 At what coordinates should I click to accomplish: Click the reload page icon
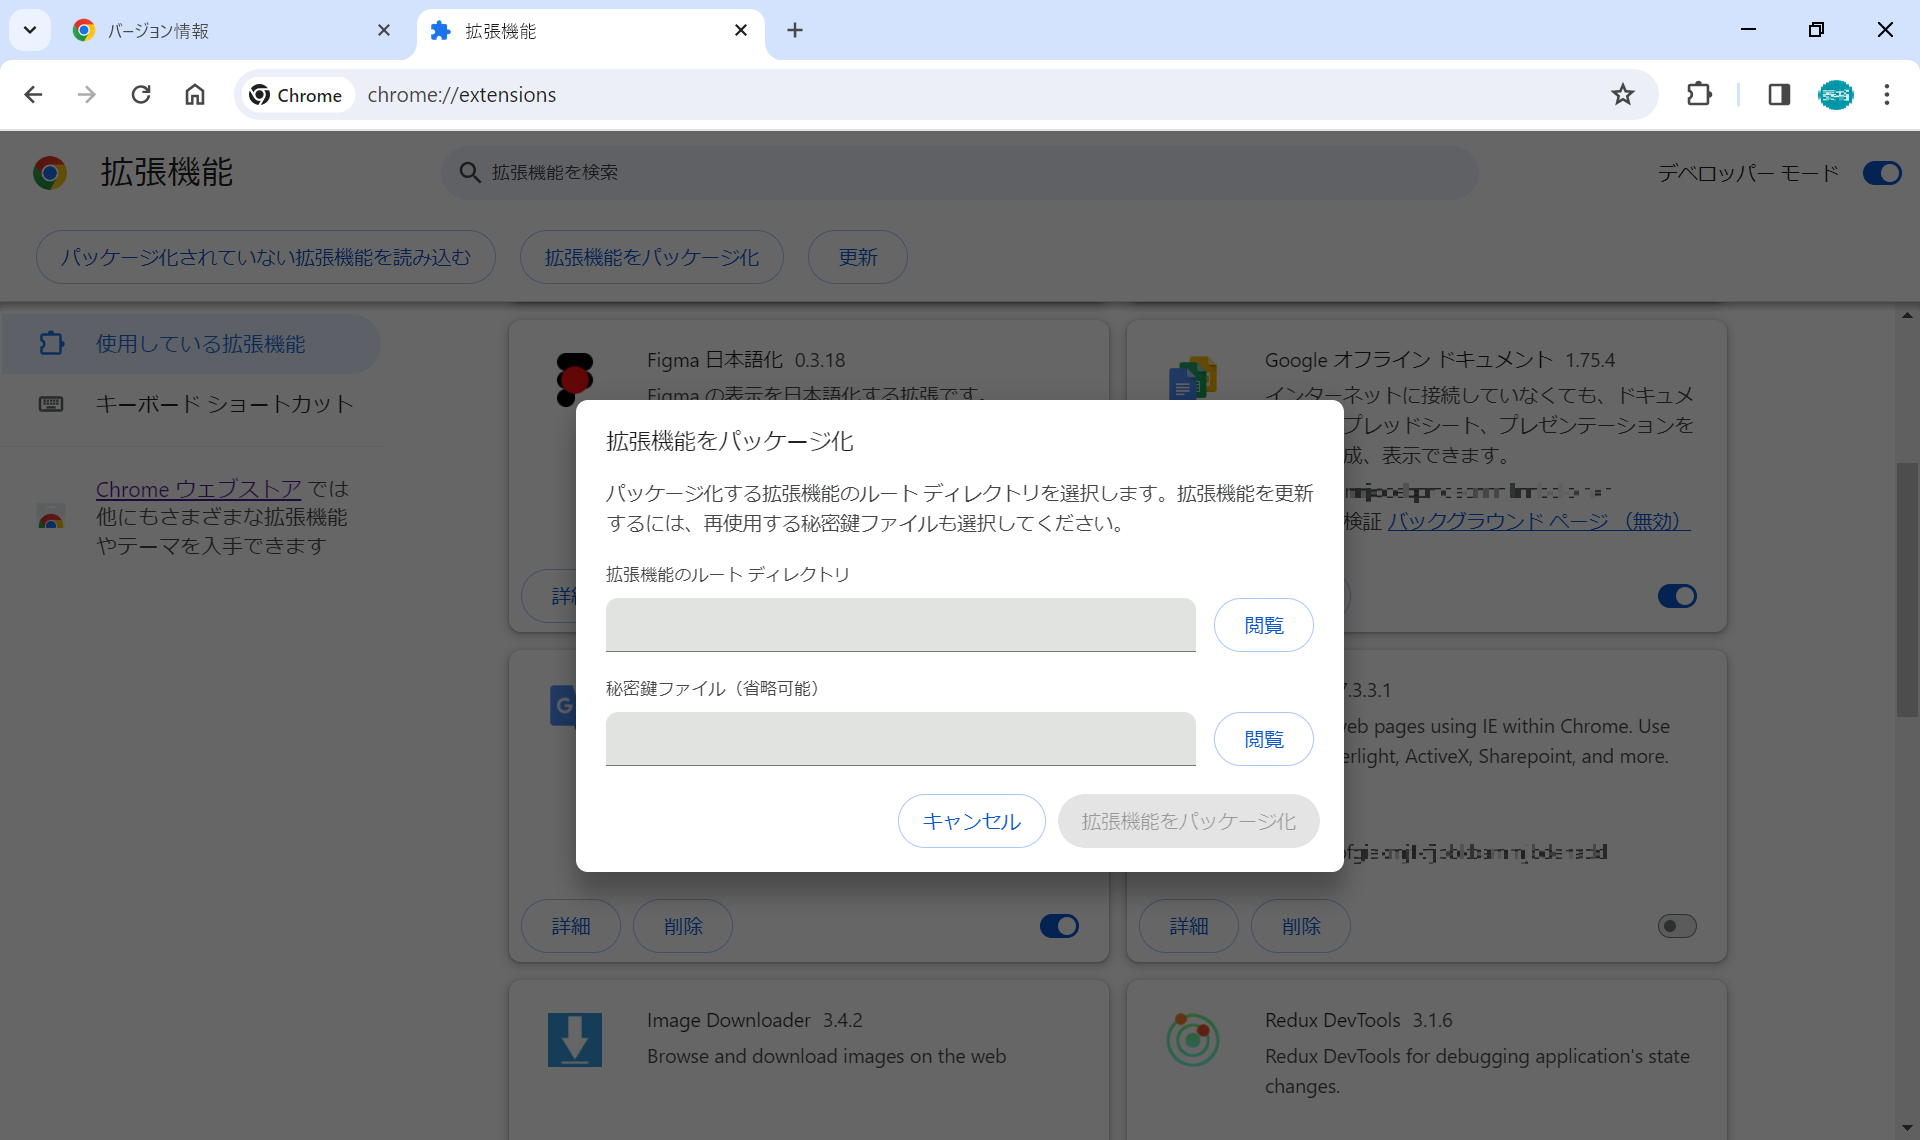tap(141, 94)
